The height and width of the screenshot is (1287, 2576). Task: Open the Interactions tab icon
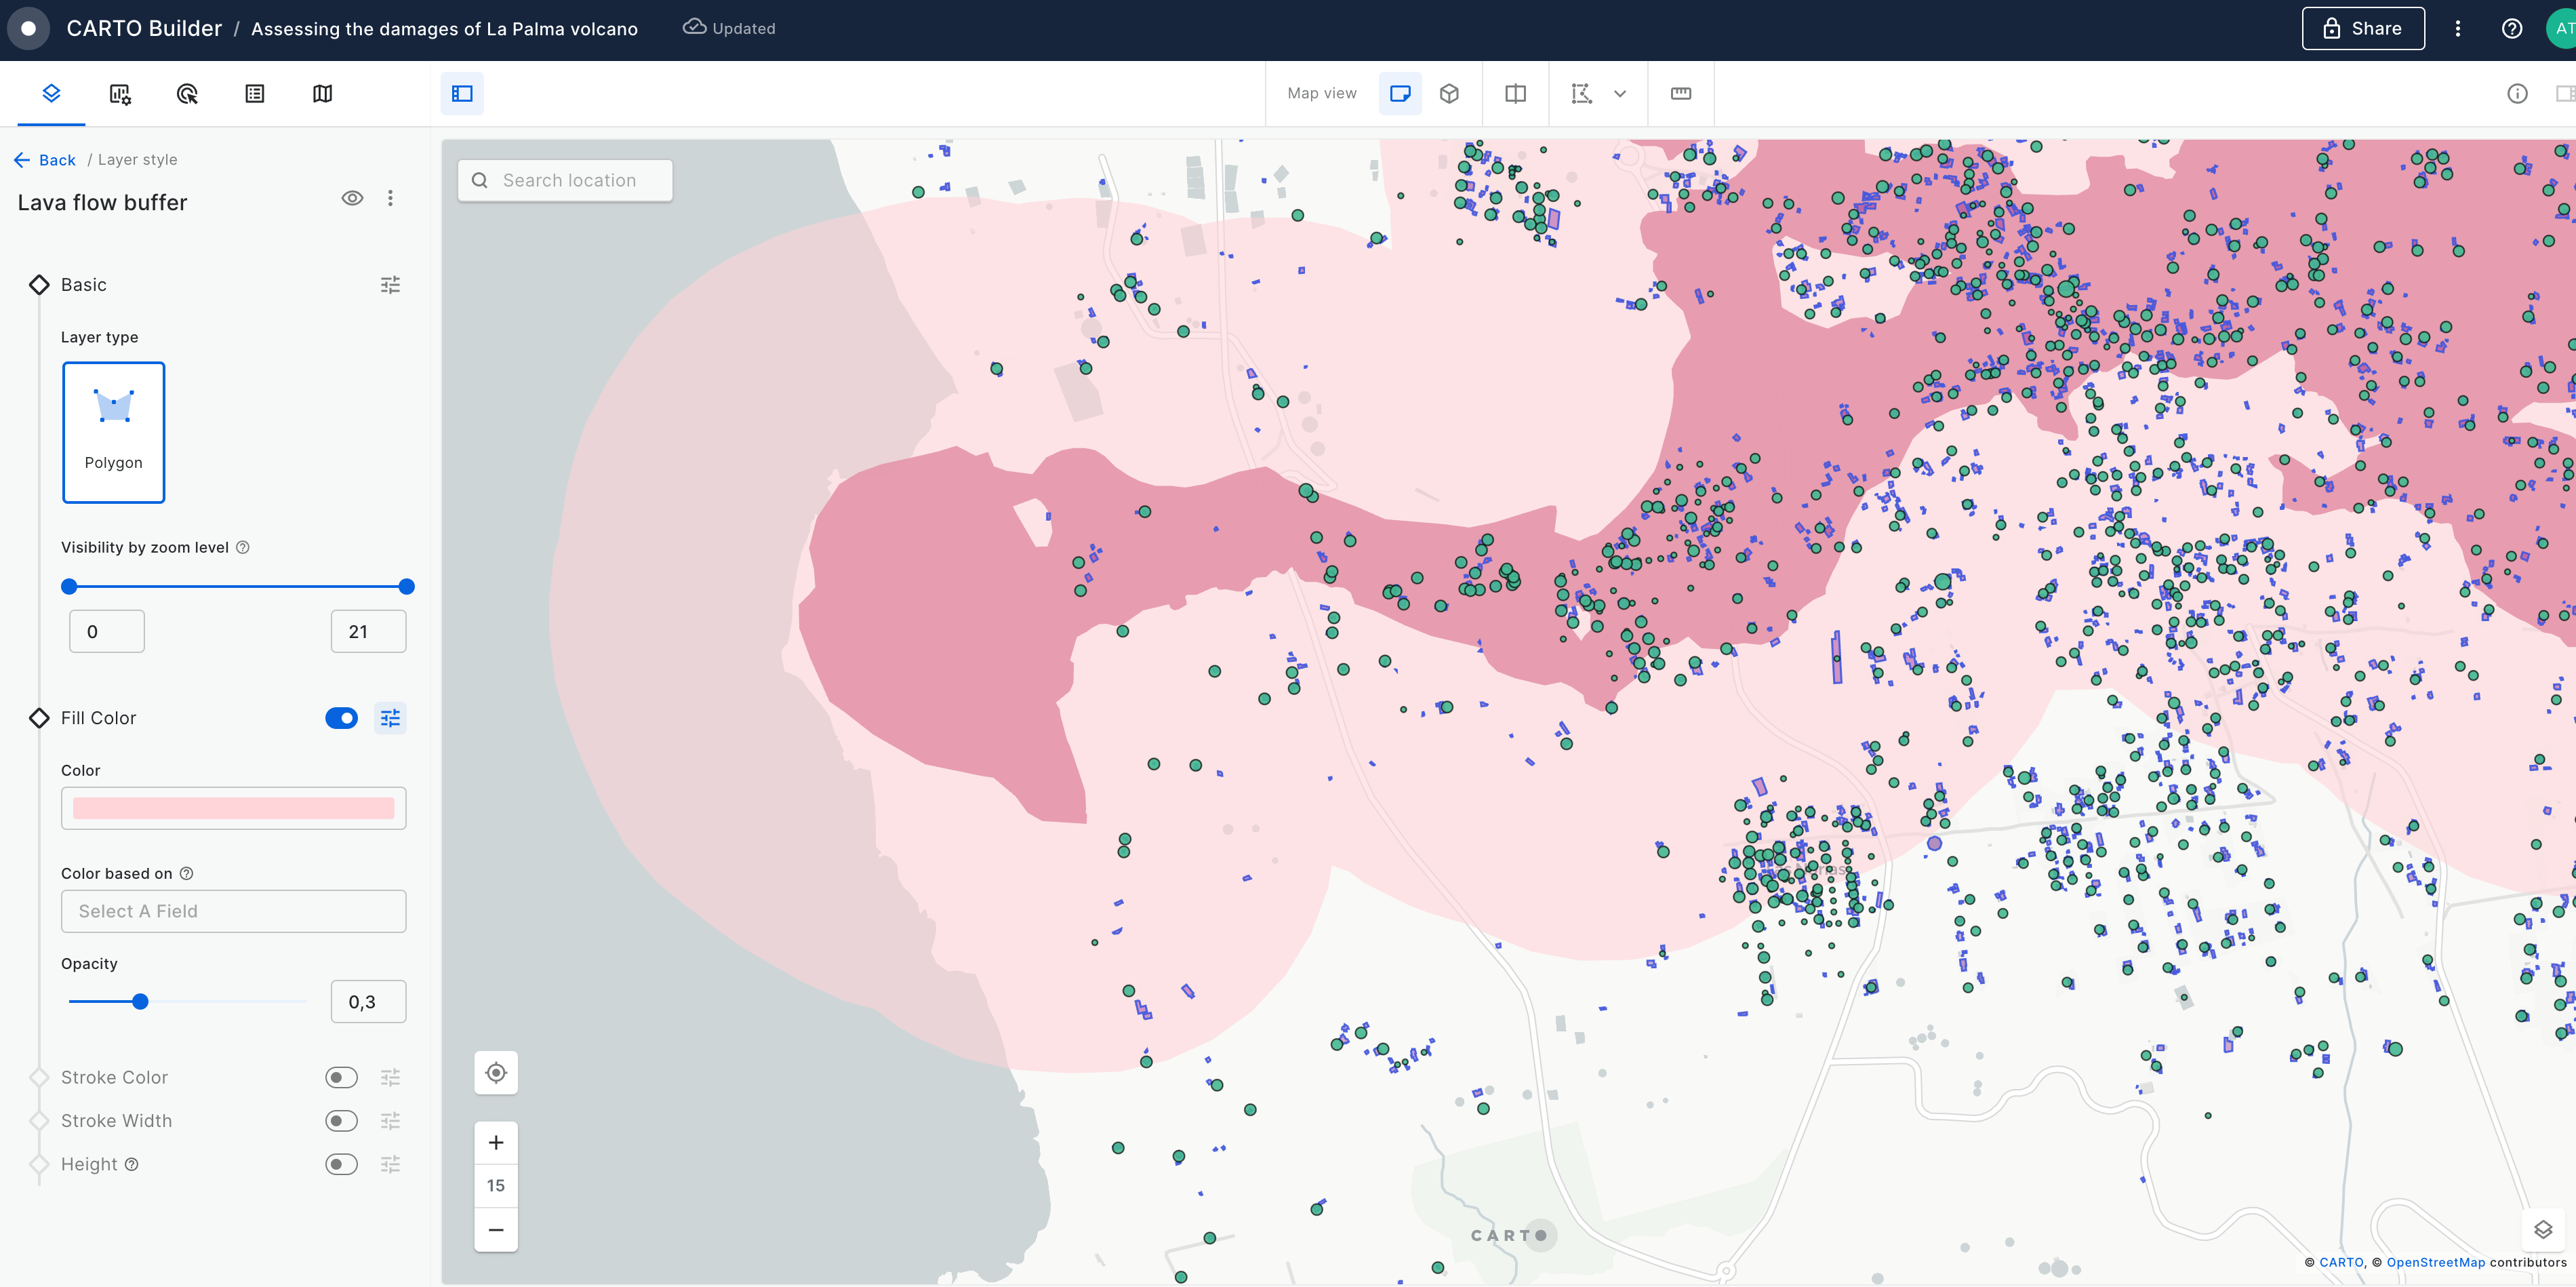click(187, 93)
